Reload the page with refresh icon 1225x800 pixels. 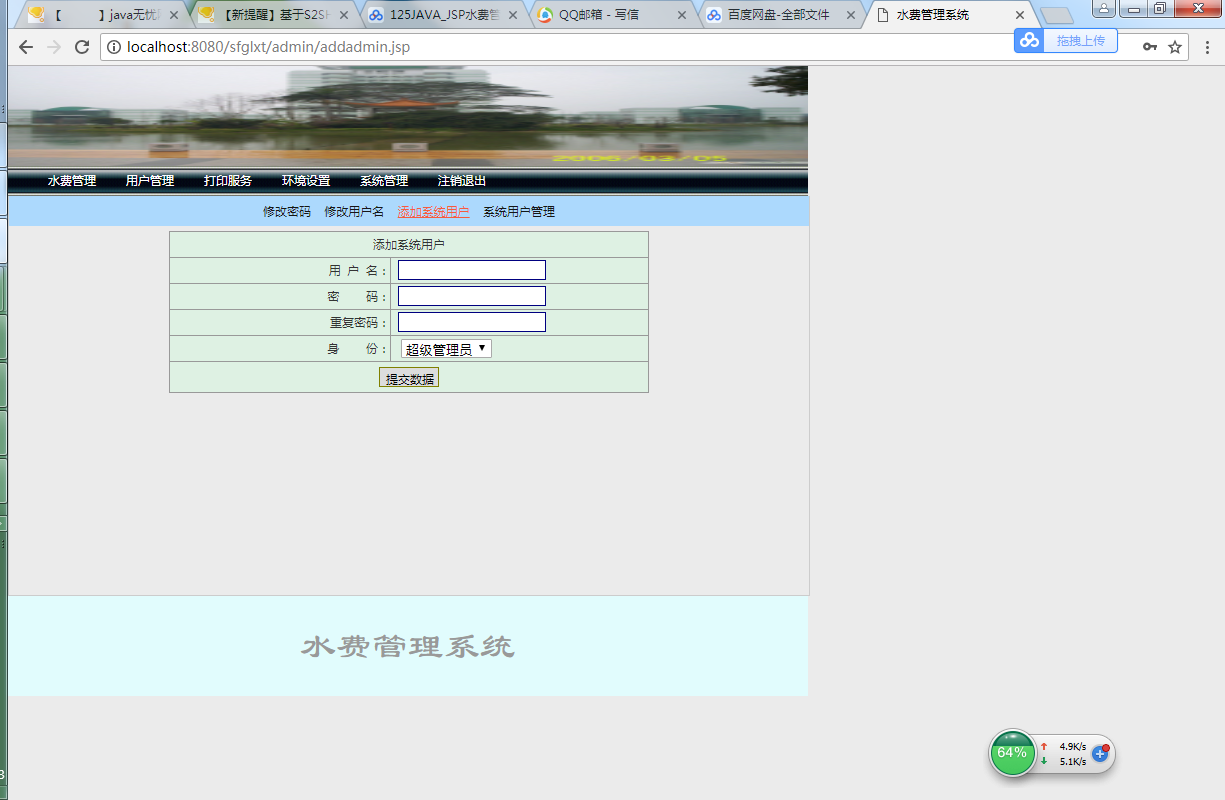[x=82, y=47]
